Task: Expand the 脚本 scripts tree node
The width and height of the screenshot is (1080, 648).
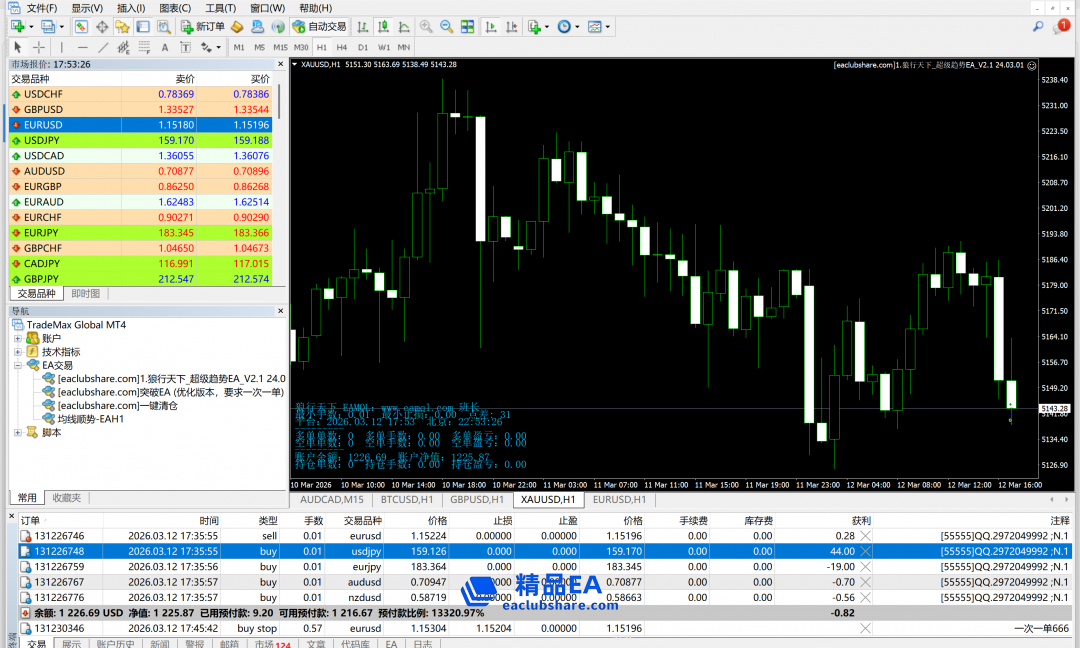Action: coord(18,433)
